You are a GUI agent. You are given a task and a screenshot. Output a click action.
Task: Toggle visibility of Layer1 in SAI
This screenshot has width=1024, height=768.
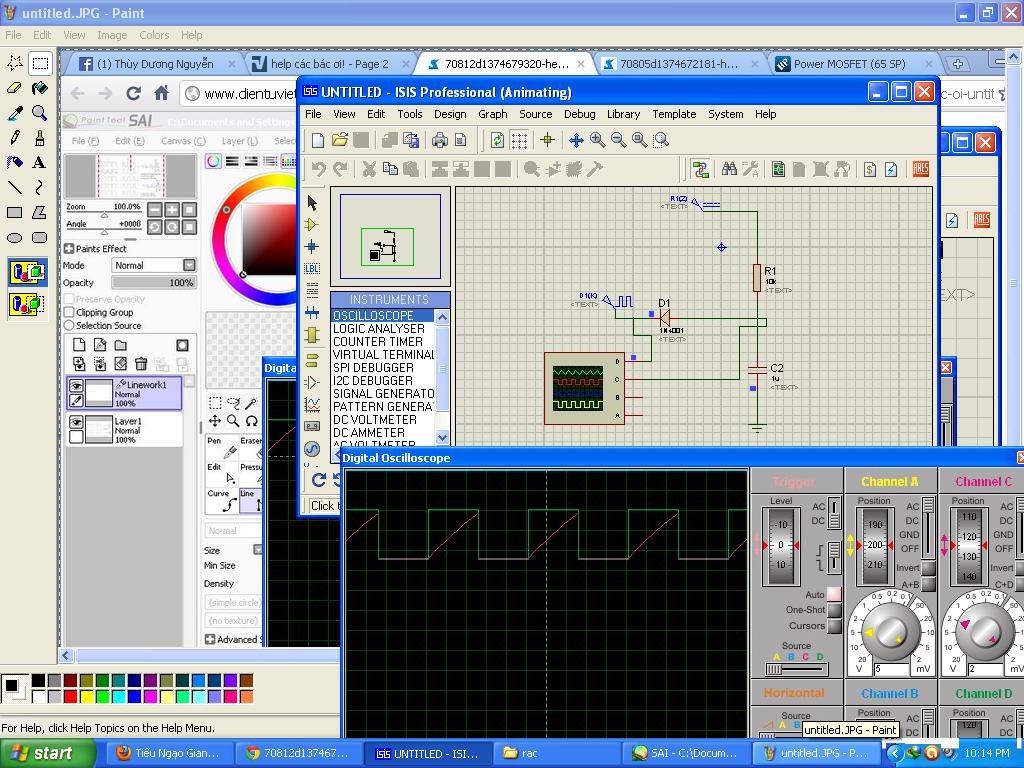pos(76,422)
